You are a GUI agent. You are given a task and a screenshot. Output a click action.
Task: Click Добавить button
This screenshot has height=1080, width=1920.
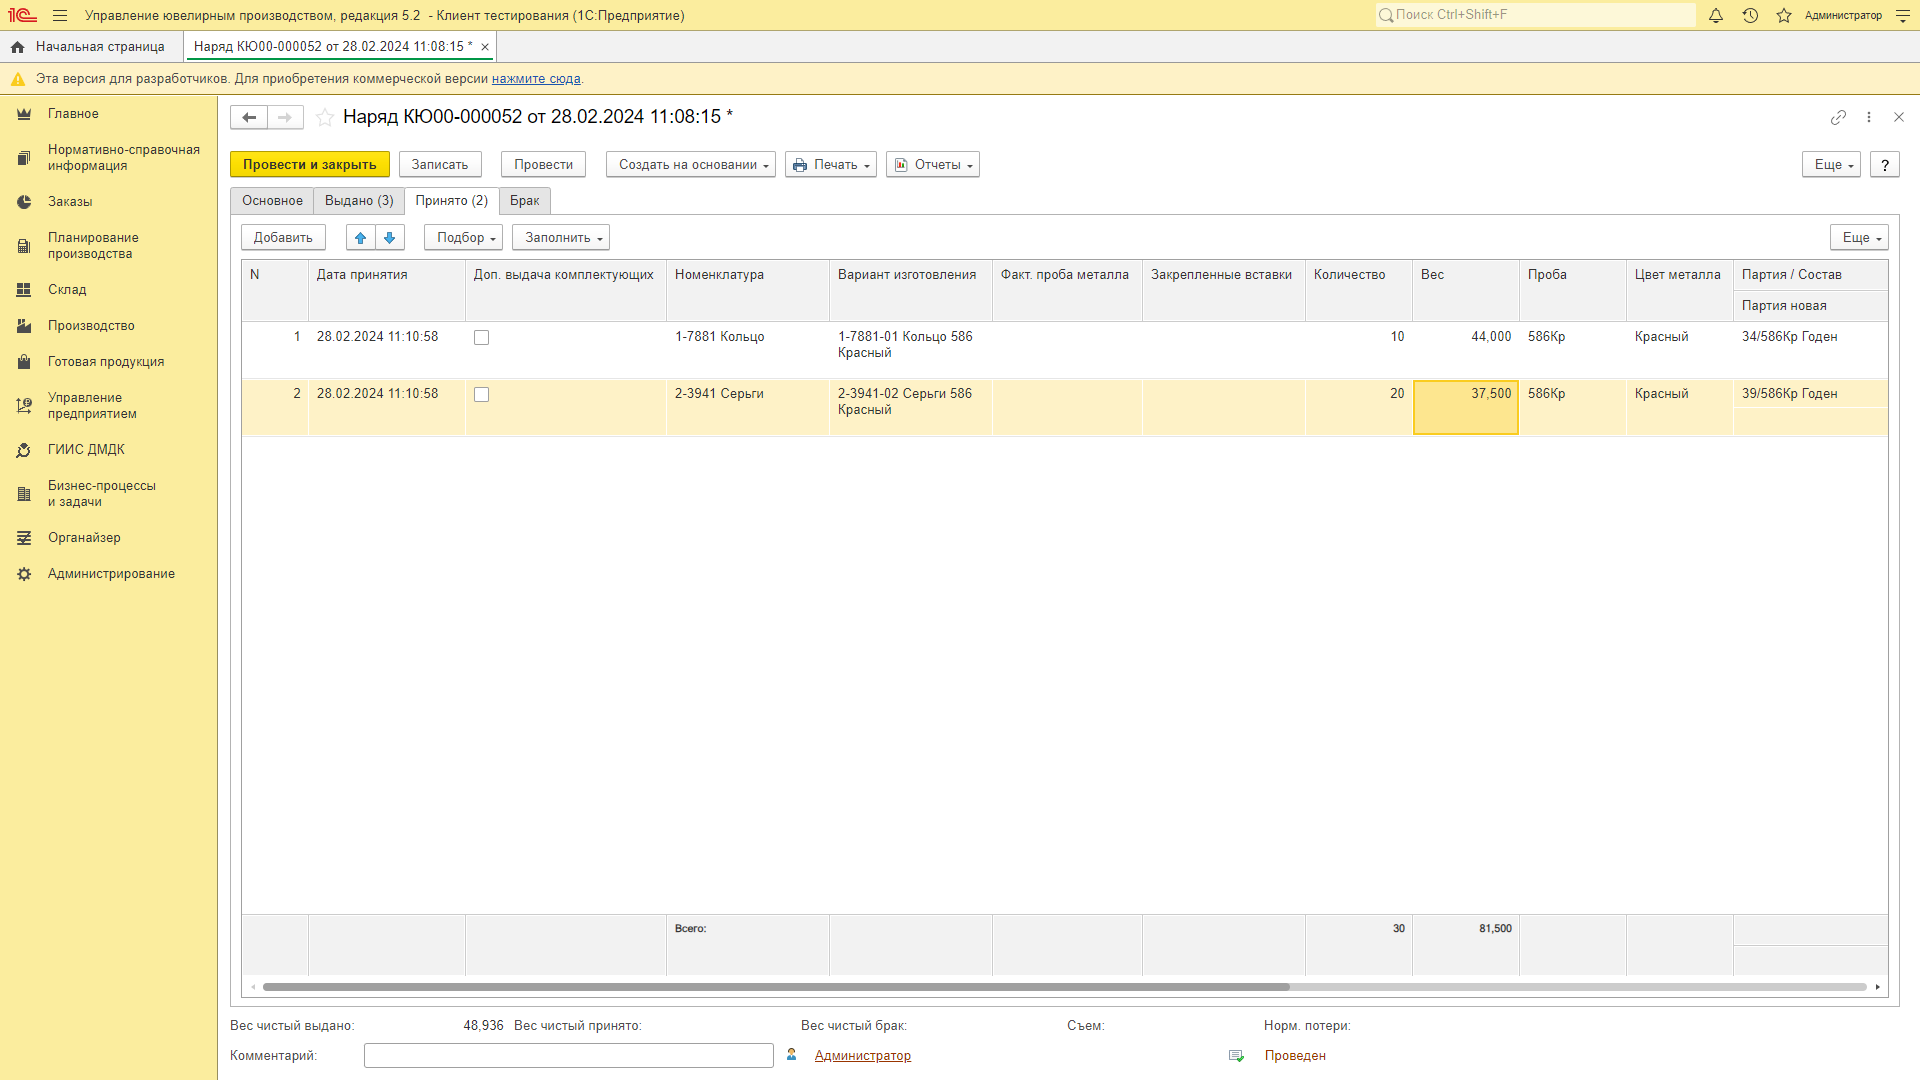pyautogui.click(x=283, y=237)
